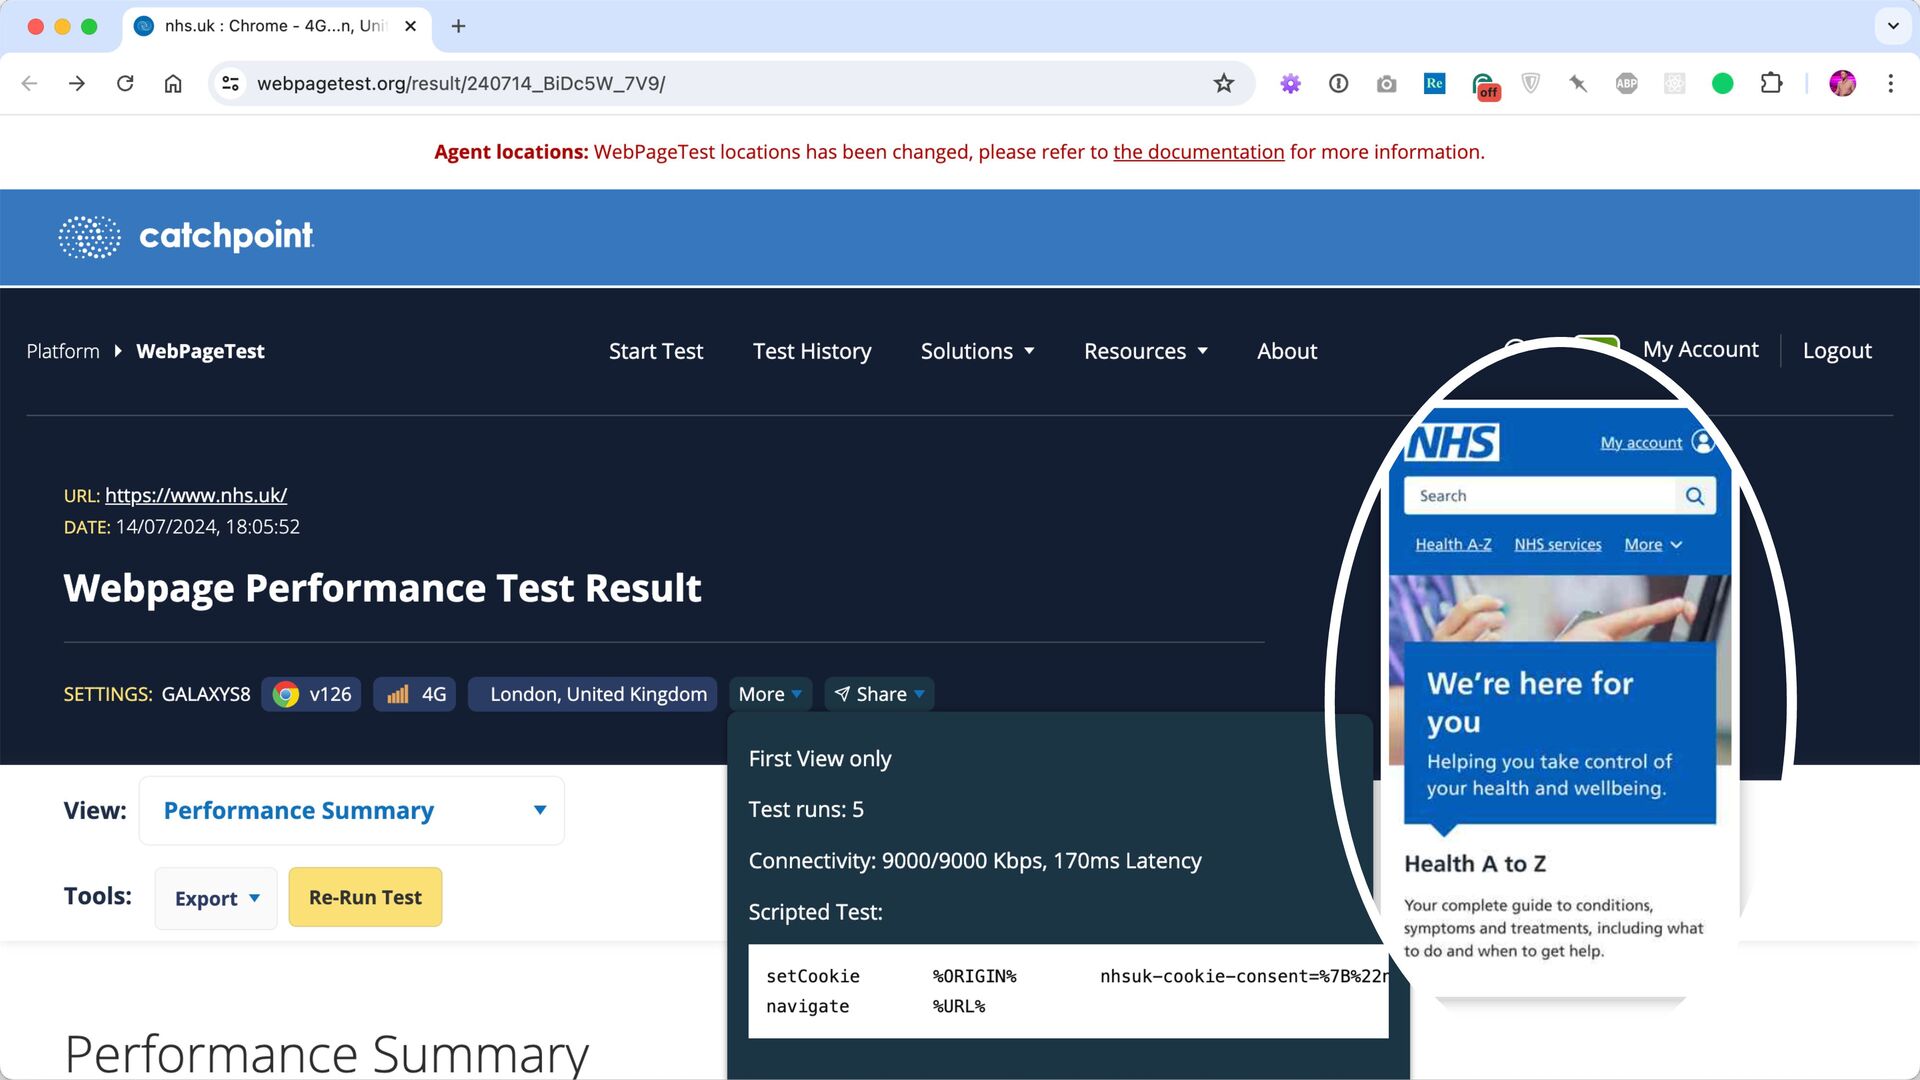Viewport: 1920px width, 1080px height.
Task: Open the Extensions puzzle piece menu
Action: 1771,83
